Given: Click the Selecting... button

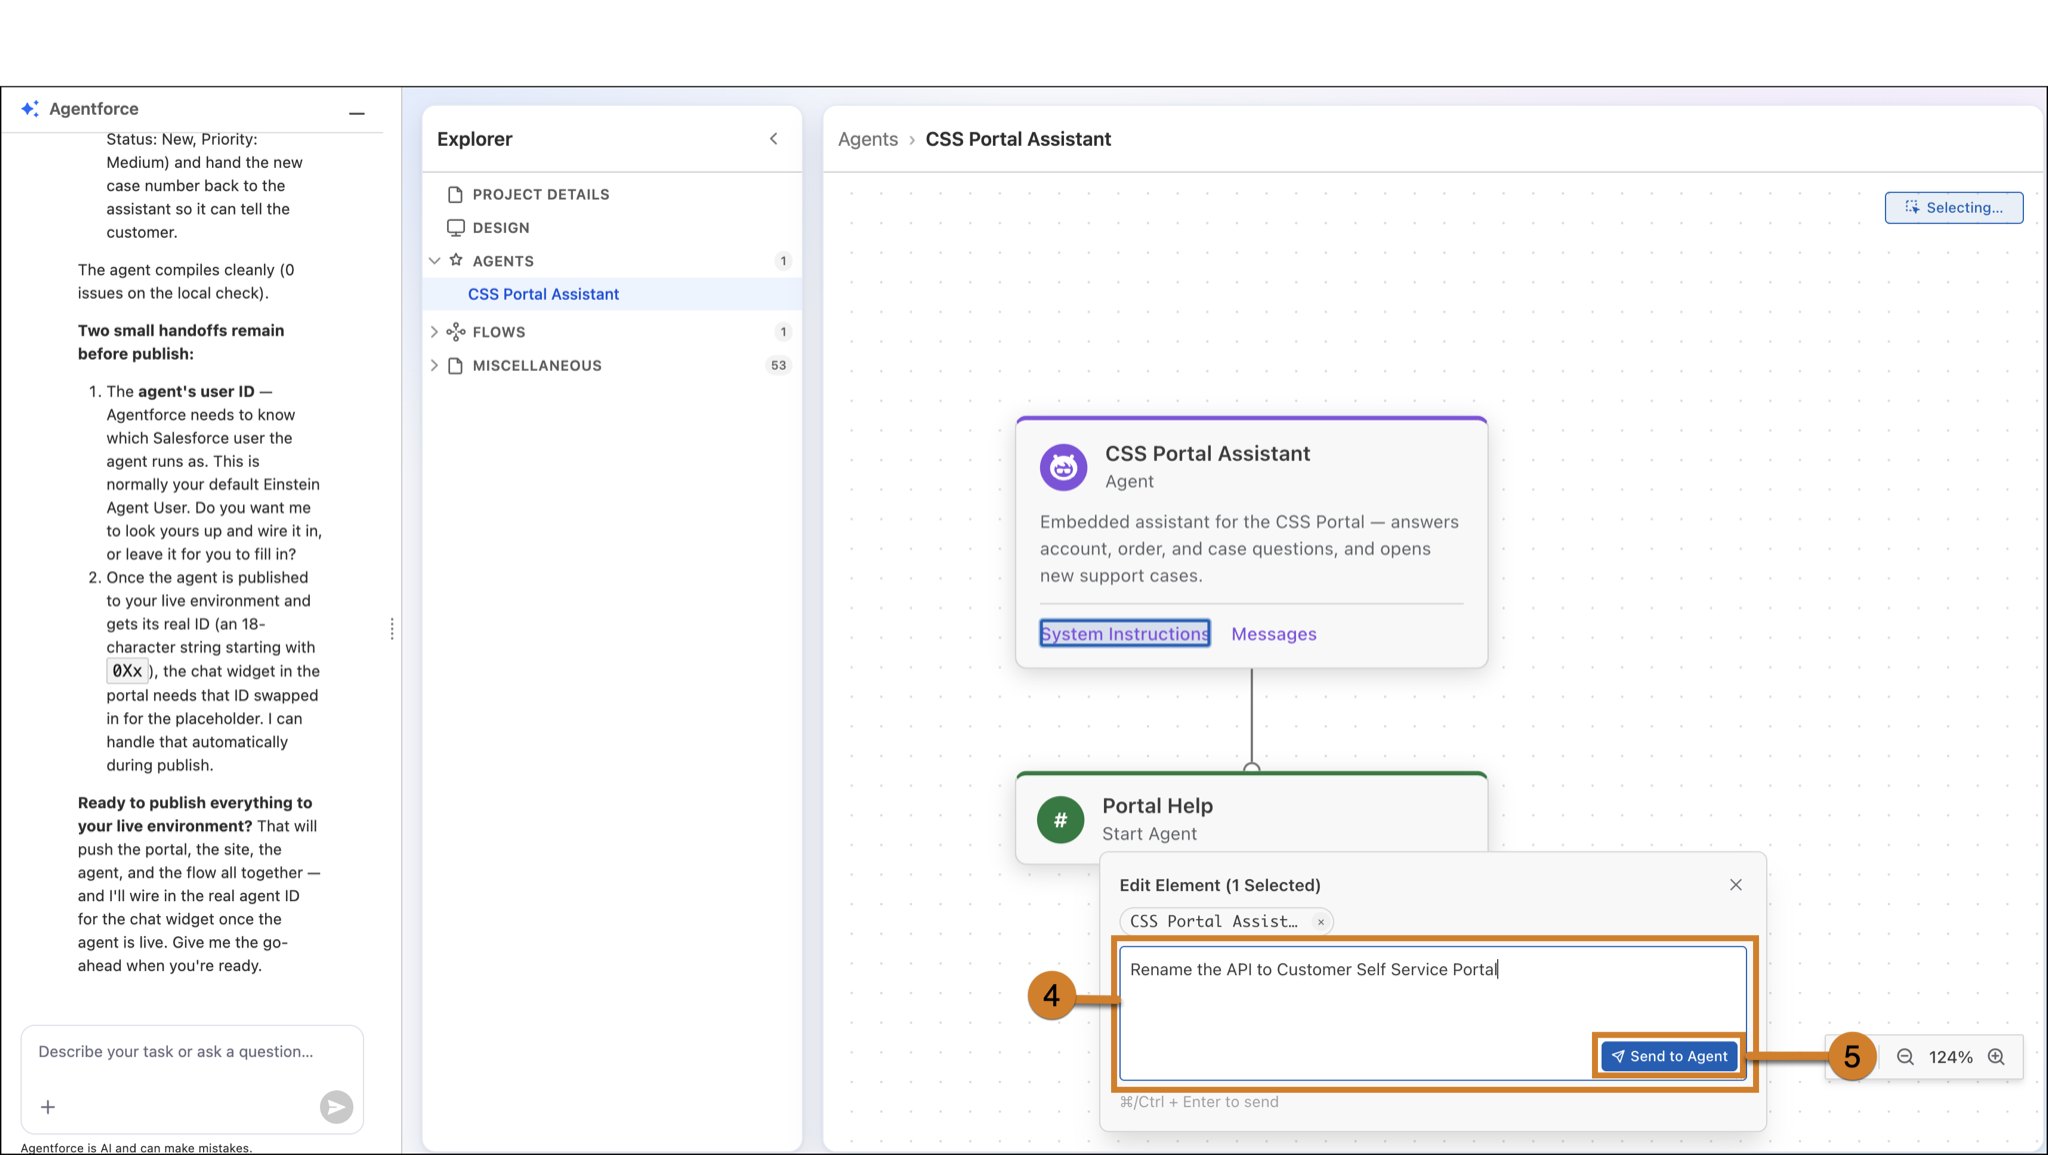Looking at the screenshot, I should click(x=1953, y=207).
